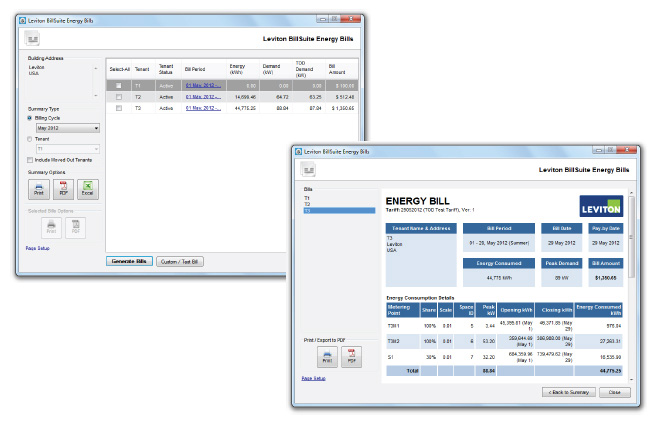Screen dimensions: 660x421
Task: Go back with Back to Summary button
Action: [x=569, y=392]
